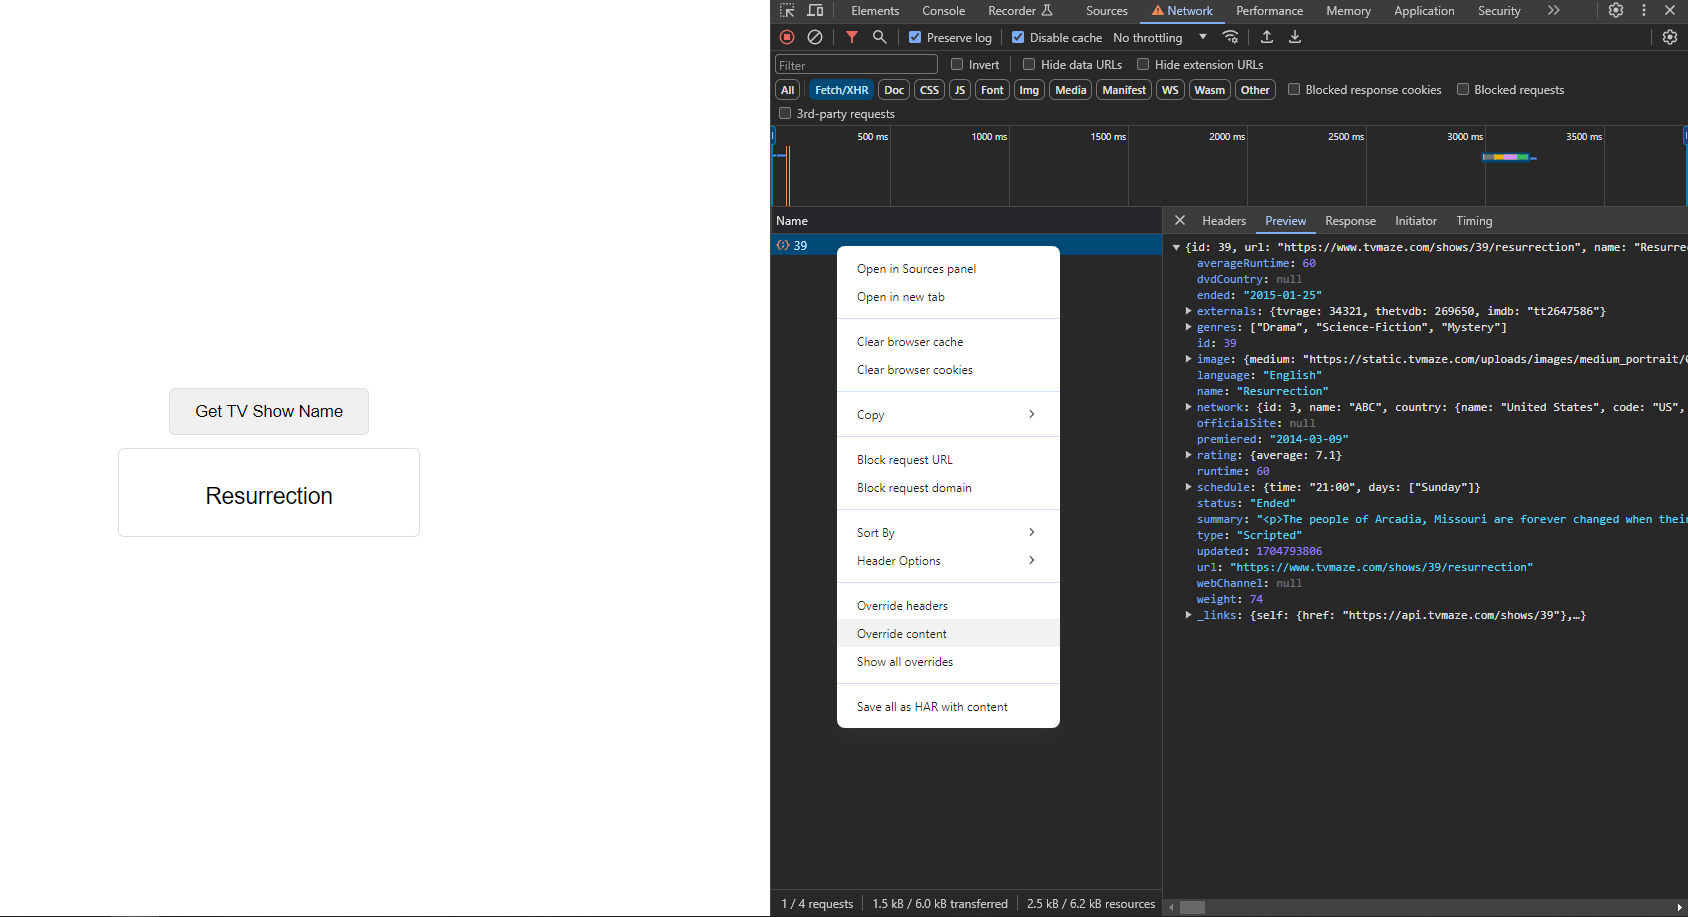
Task: Click the network Filter text field
Action: tap(856, 65)
